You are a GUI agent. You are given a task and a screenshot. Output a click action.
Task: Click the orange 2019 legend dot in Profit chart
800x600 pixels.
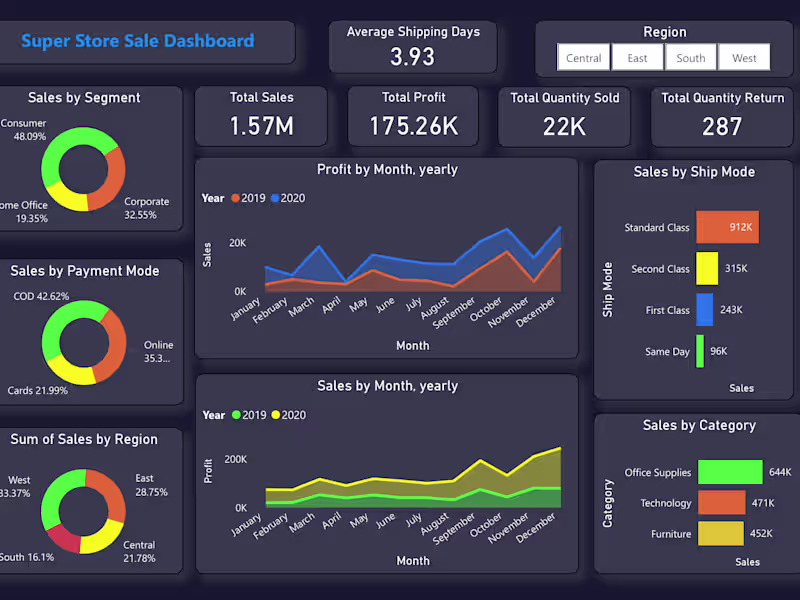pos(235,198)
